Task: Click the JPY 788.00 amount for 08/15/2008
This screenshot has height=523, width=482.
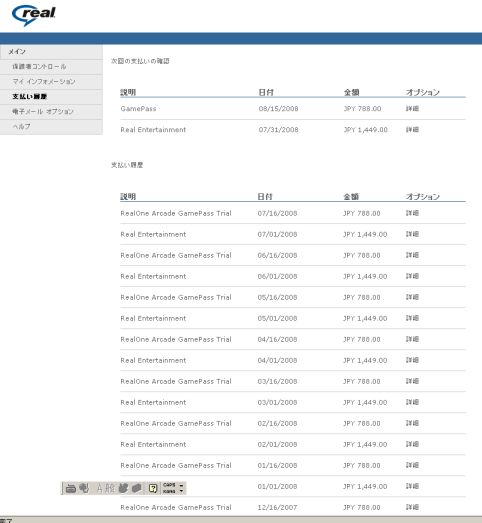Action: pyautogui.click(x=362, y=109)
